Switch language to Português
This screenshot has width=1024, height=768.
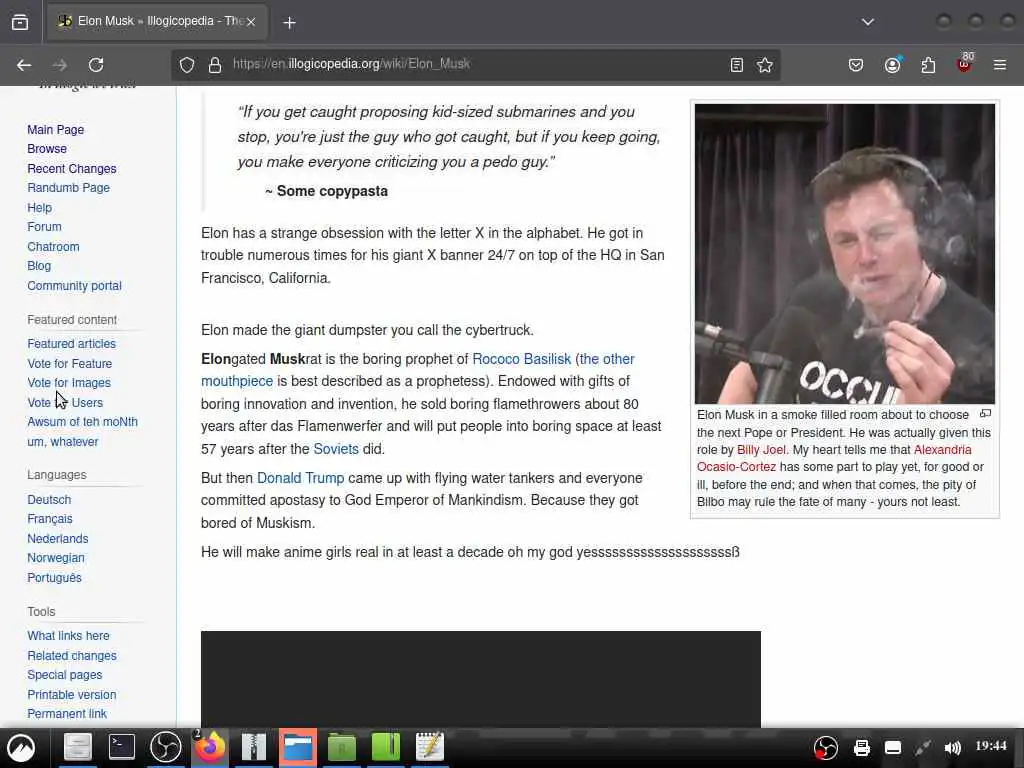click(x=54, y=578)
